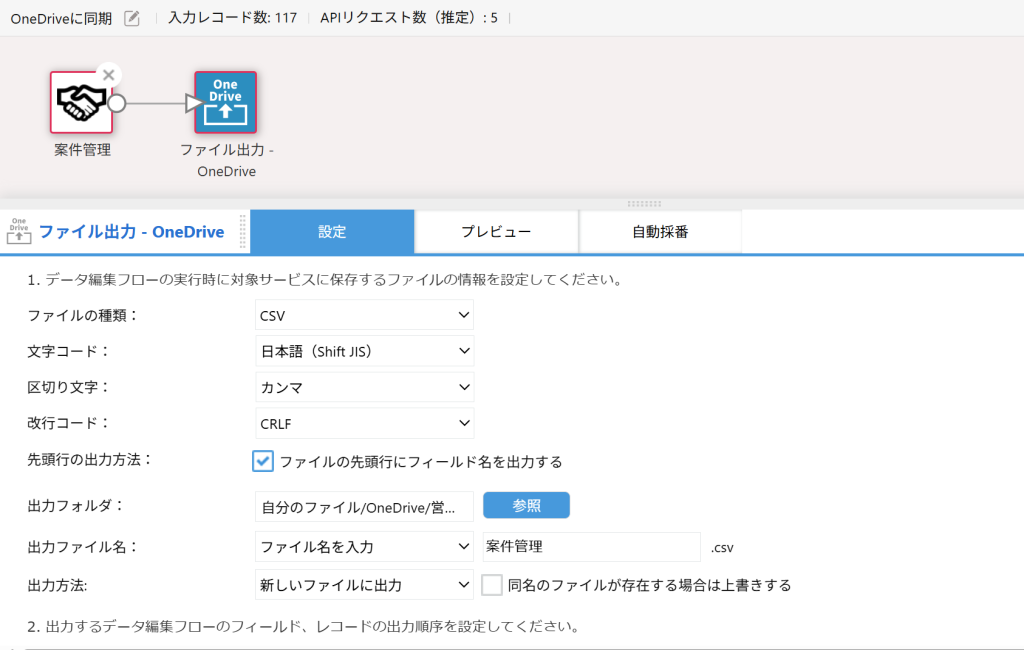Click the 案件管理 file name input
Screen dimensions: 1024x650
(592, 546)
